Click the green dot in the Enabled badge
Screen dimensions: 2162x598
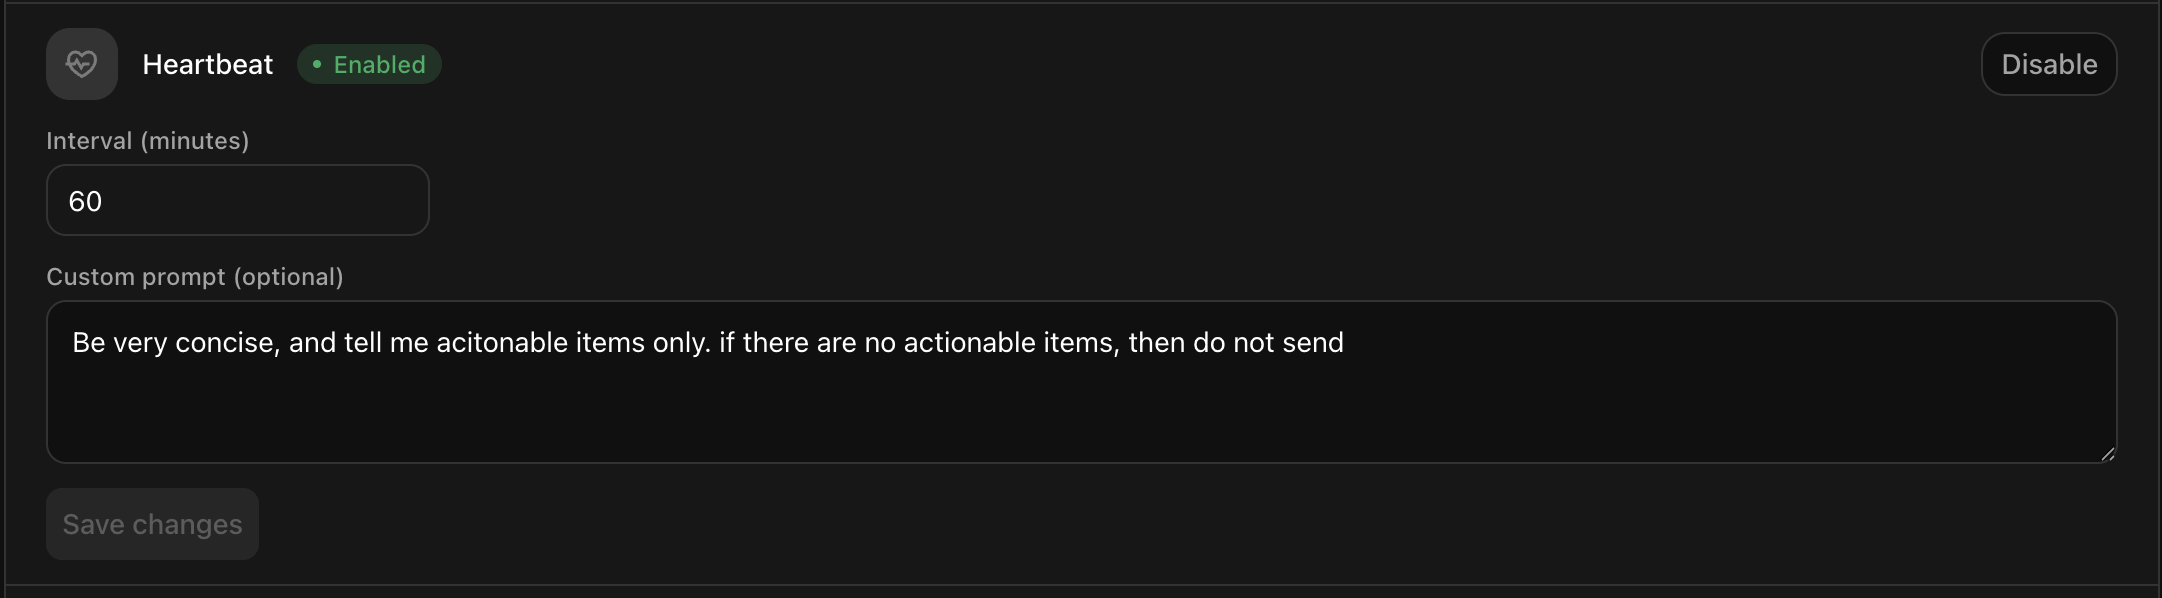[316, 64]
